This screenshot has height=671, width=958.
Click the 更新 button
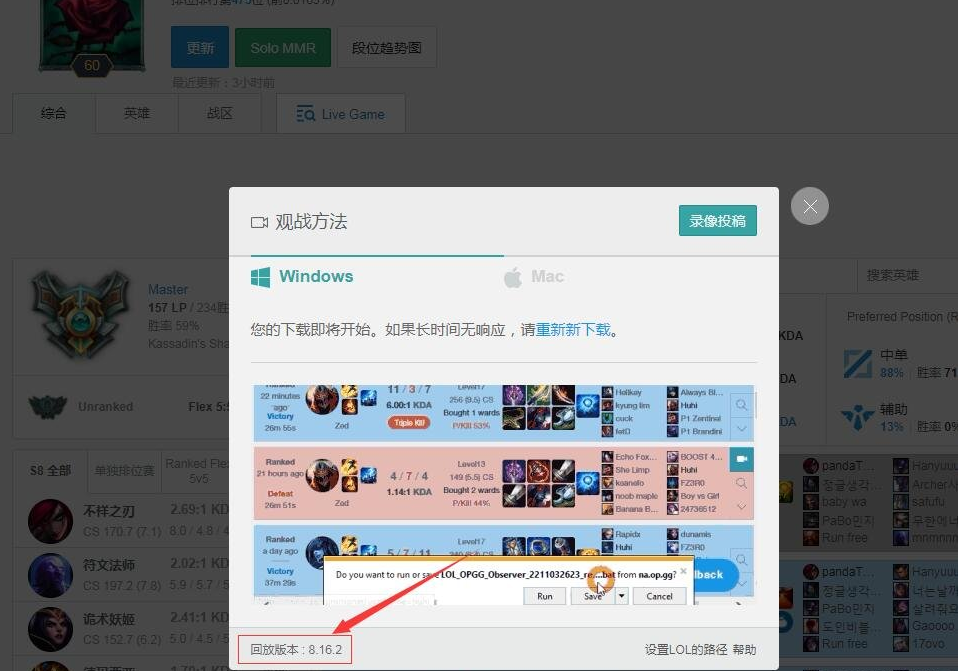[x=200, y=47]
